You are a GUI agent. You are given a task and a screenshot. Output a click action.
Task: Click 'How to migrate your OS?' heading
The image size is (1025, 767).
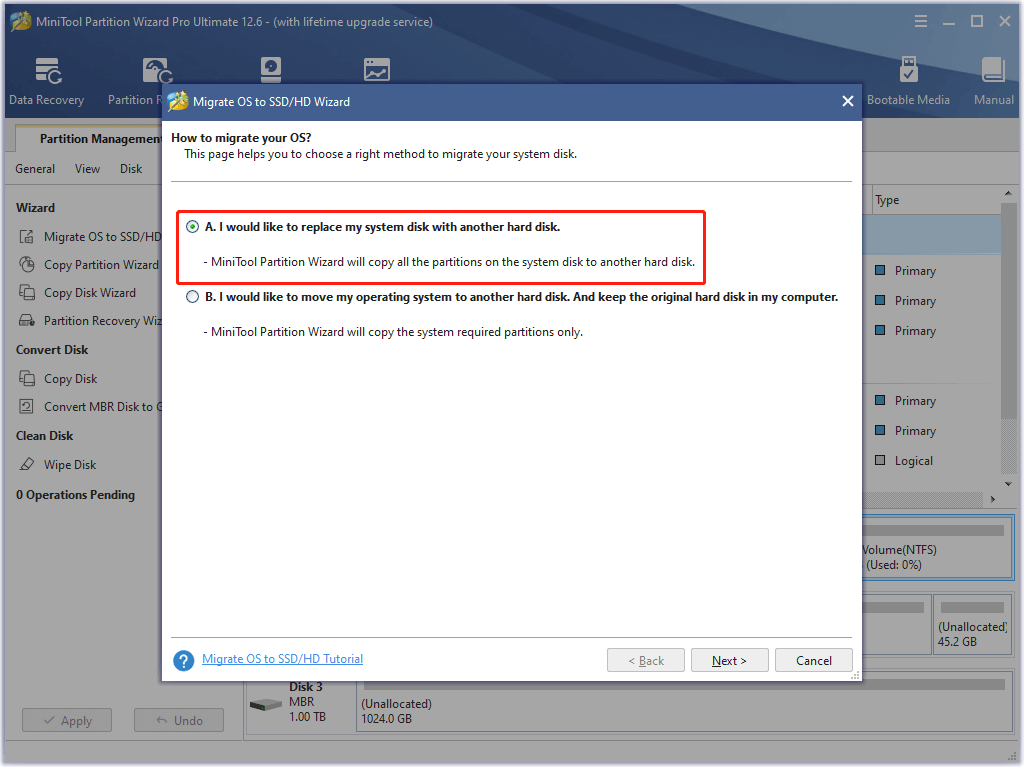click(241, 138)
